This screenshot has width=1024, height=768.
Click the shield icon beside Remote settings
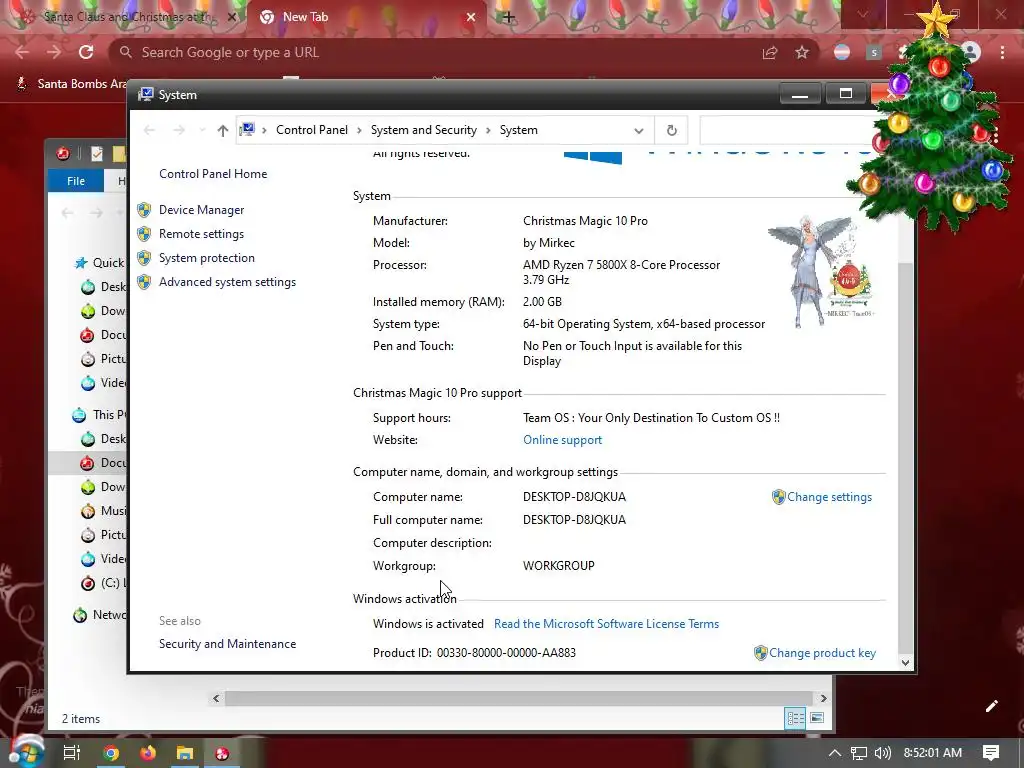[x=144, y=234]
